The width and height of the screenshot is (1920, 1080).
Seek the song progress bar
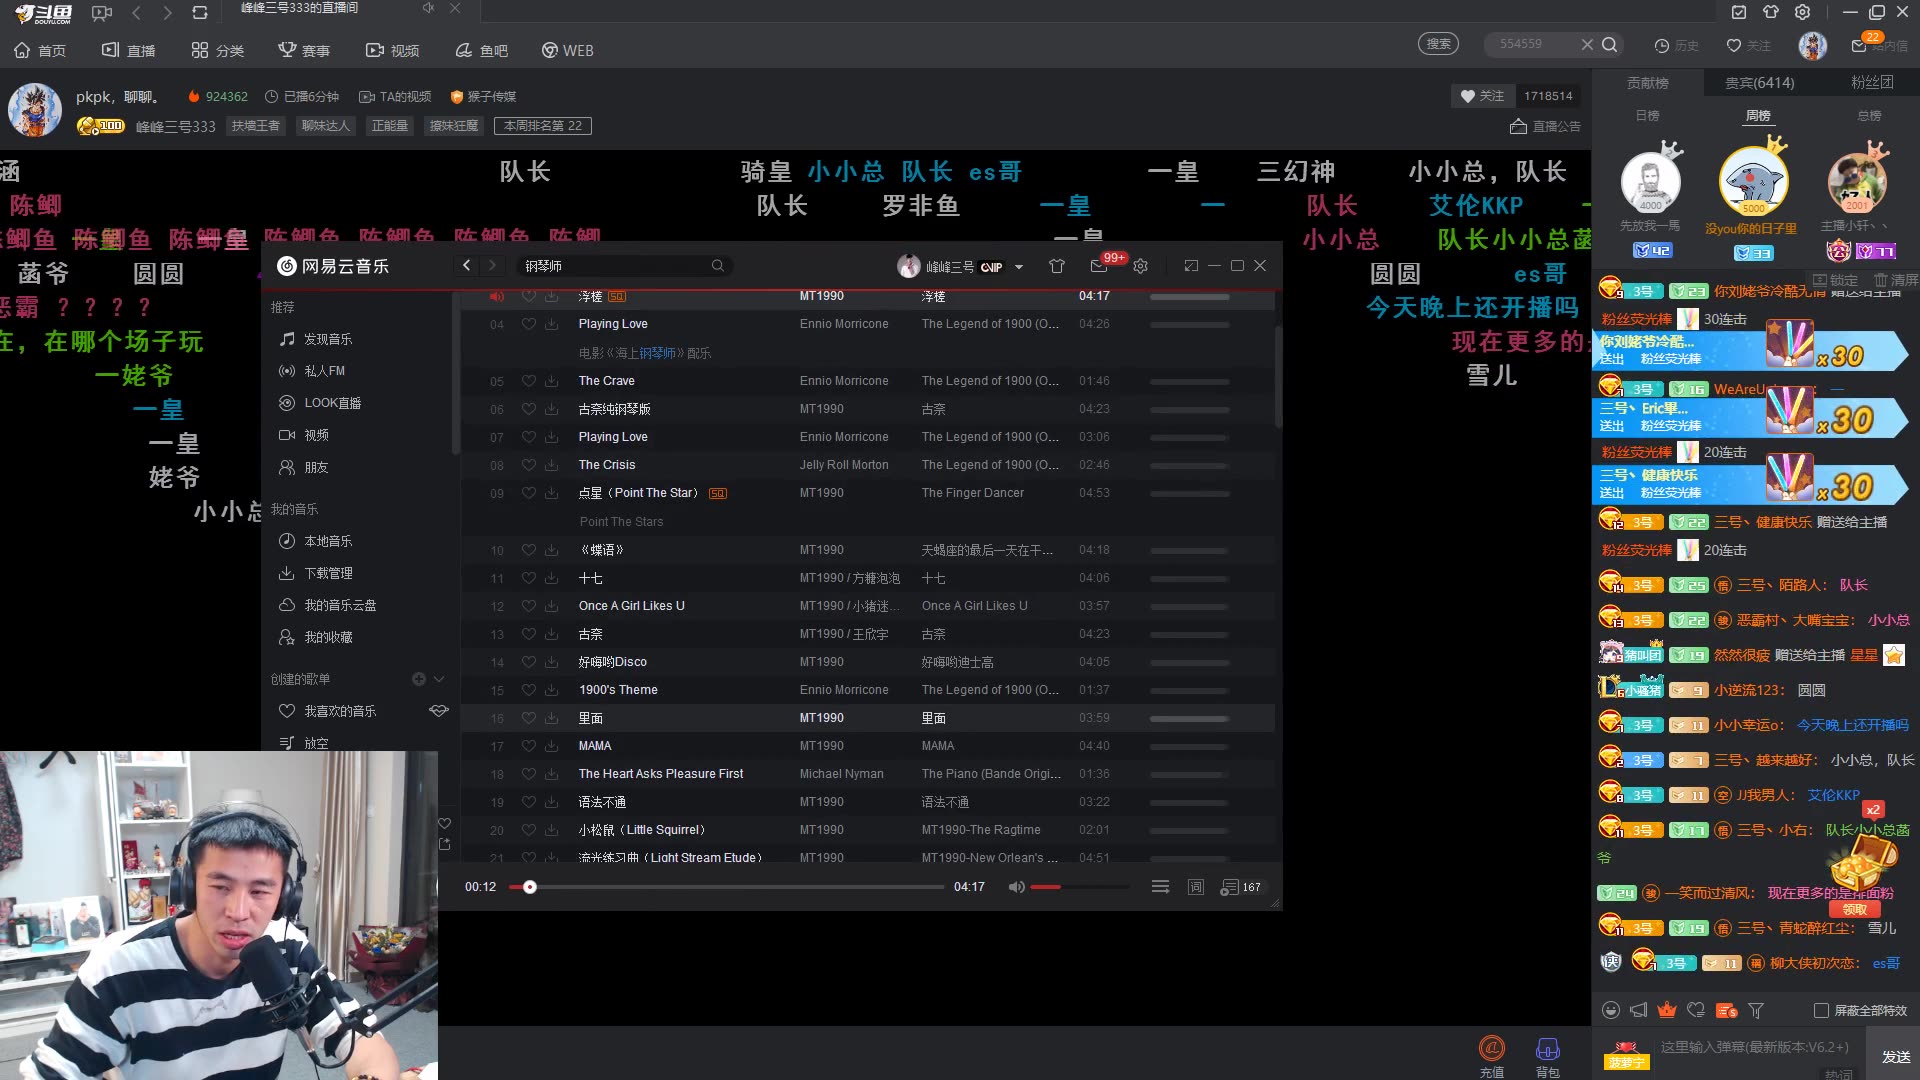pos(726,887)
